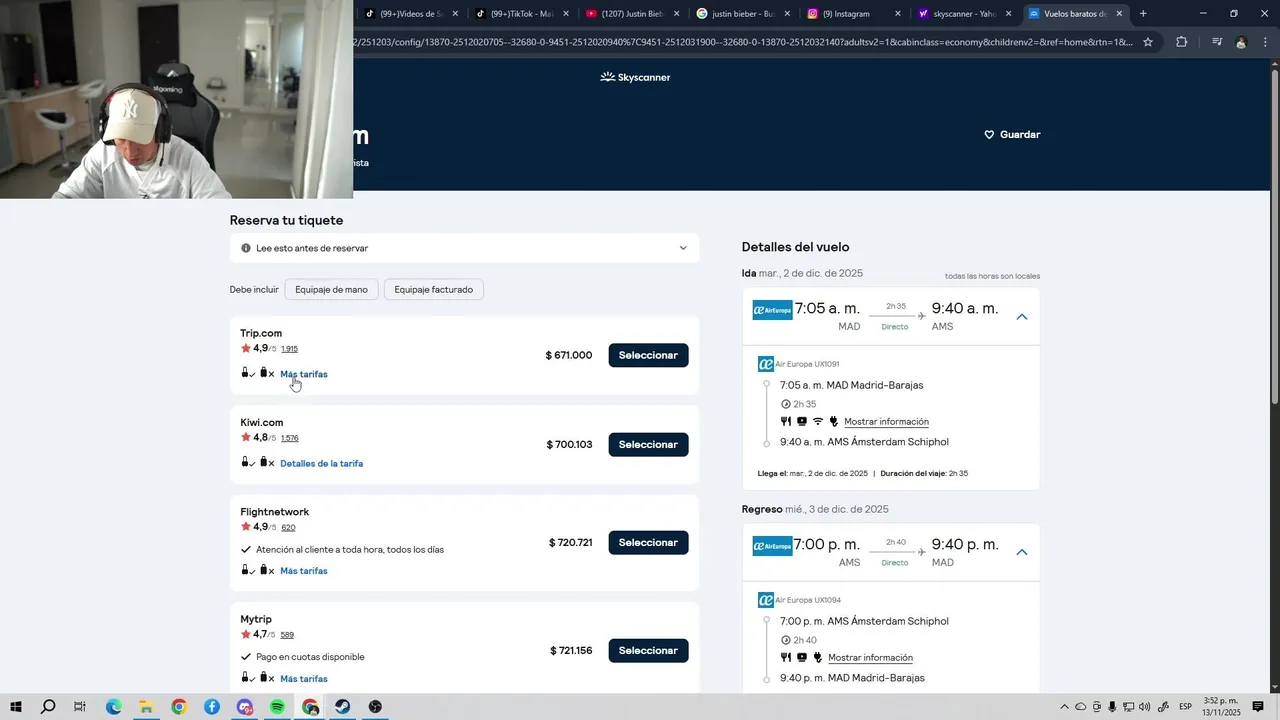
Task: Open Flightnetwork 620 reviews link
Action: [x=288, y=527]
